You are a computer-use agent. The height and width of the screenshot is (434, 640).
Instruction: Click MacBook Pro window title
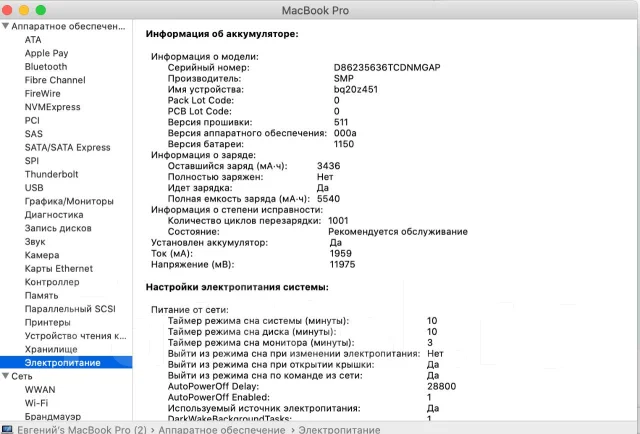pyautogui.click(x=315, y=10)
